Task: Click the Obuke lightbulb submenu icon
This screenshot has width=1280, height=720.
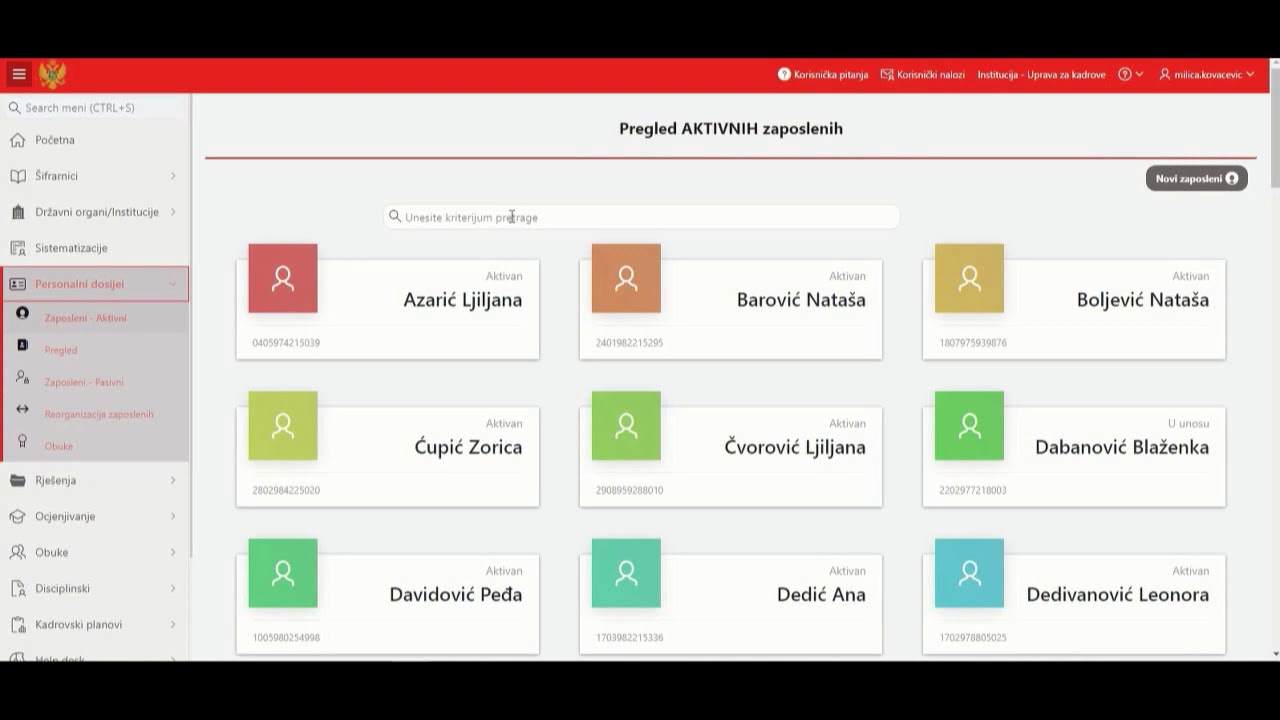Action: 23,441
